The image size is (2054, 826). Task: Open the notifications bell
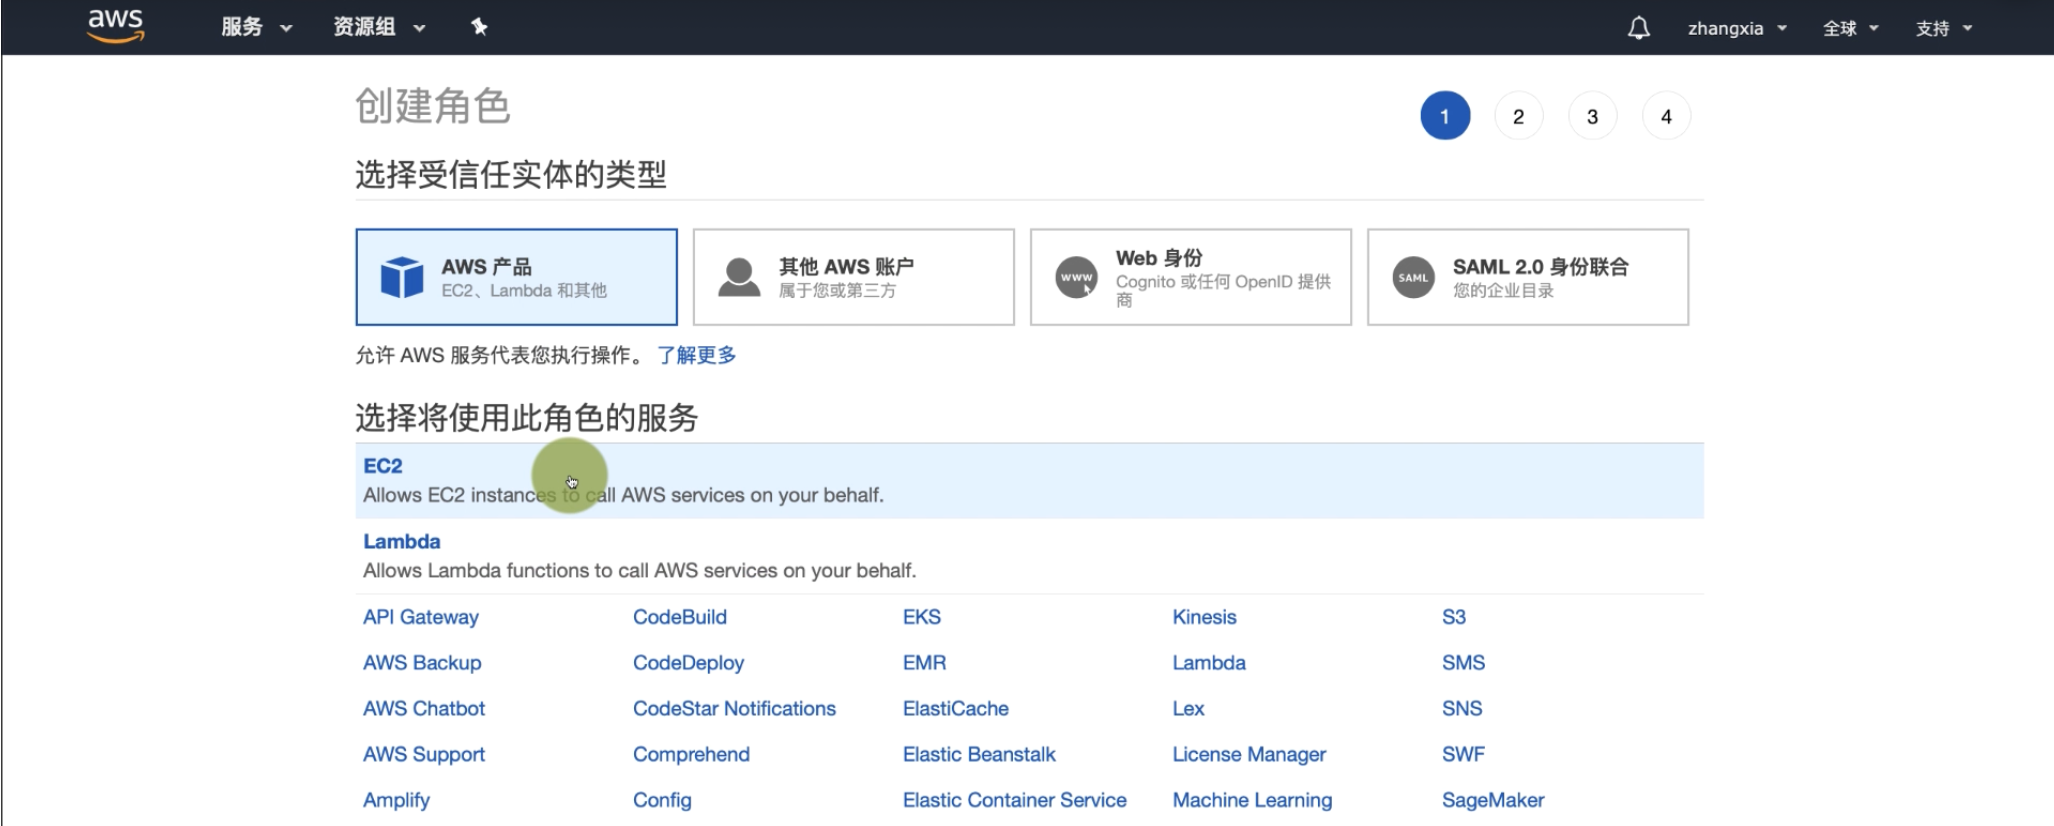[1638, 28]
